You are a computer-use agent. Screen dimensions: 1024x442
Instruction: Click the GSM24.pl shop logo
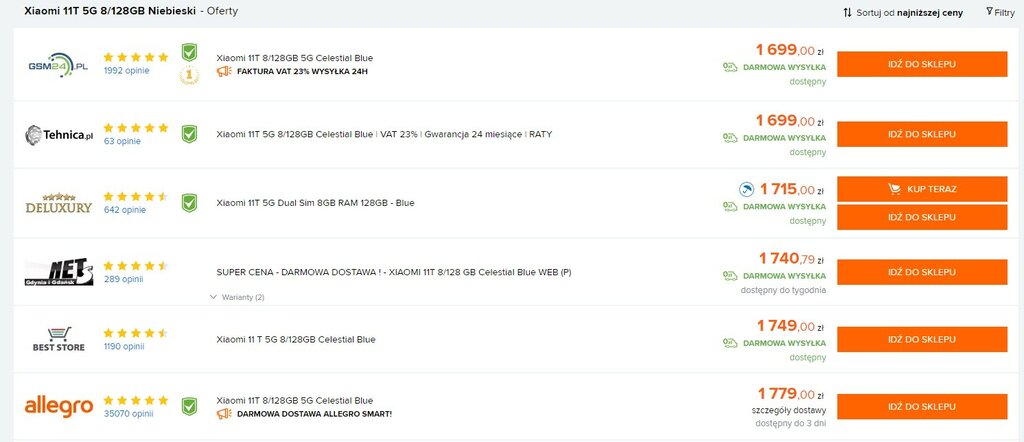pyautogui.click(x=58, y=65)
